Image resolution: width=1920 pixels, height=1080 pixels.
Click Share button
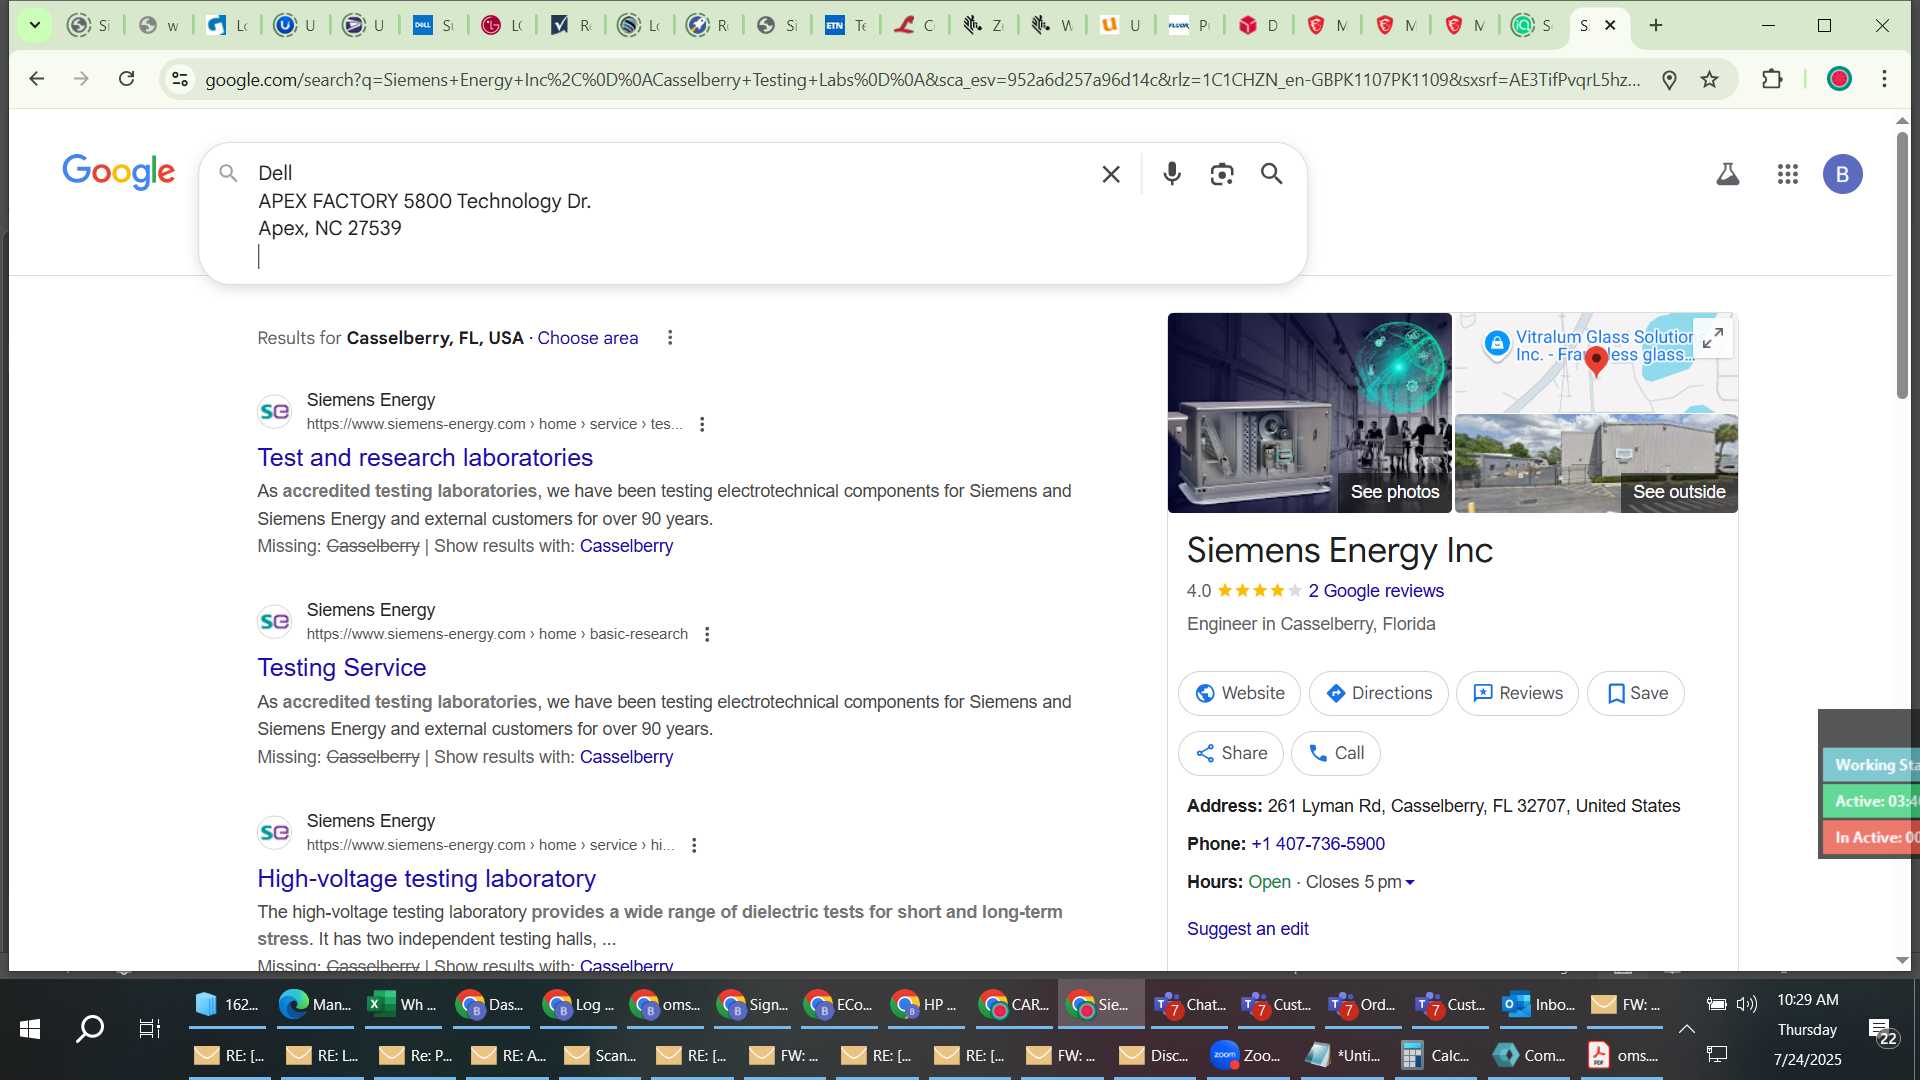pos(1231,753)
